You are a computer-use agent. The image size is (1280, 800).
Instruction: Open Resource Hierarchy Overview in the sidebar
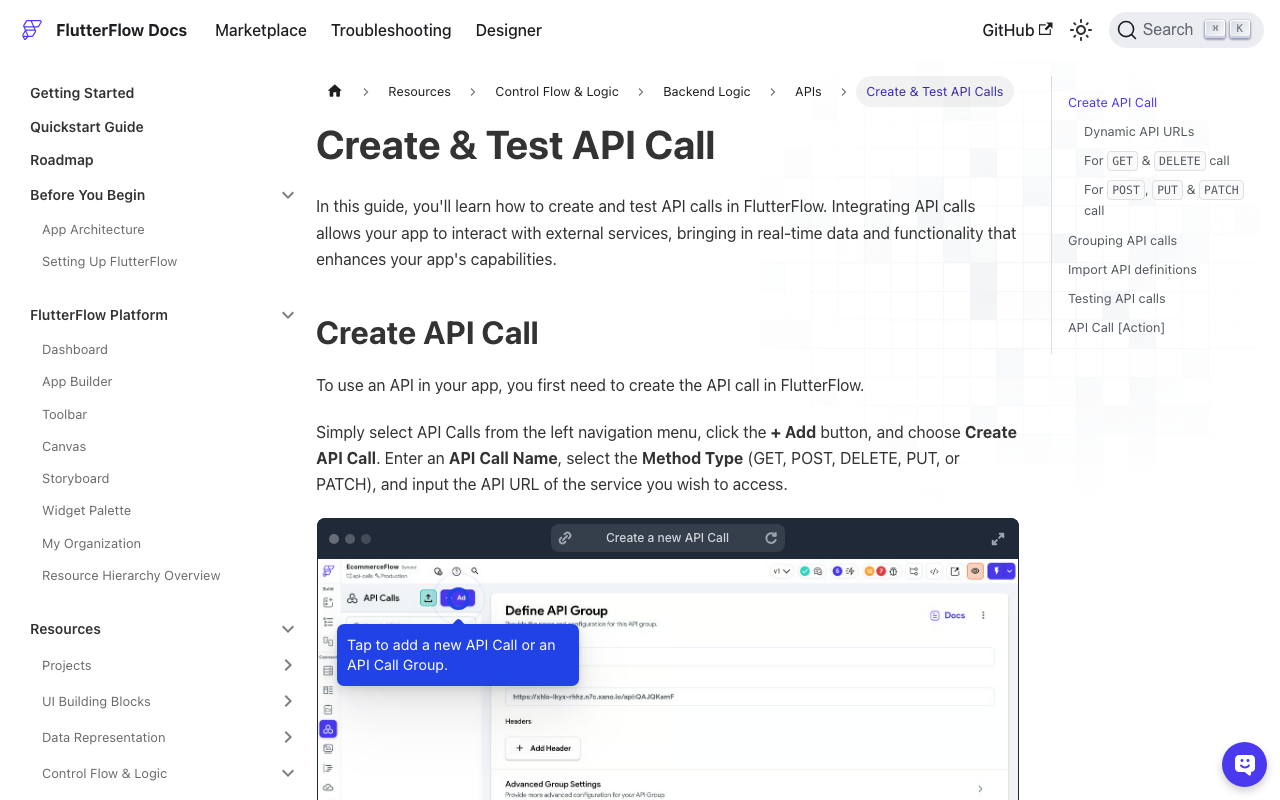(131, 575)
